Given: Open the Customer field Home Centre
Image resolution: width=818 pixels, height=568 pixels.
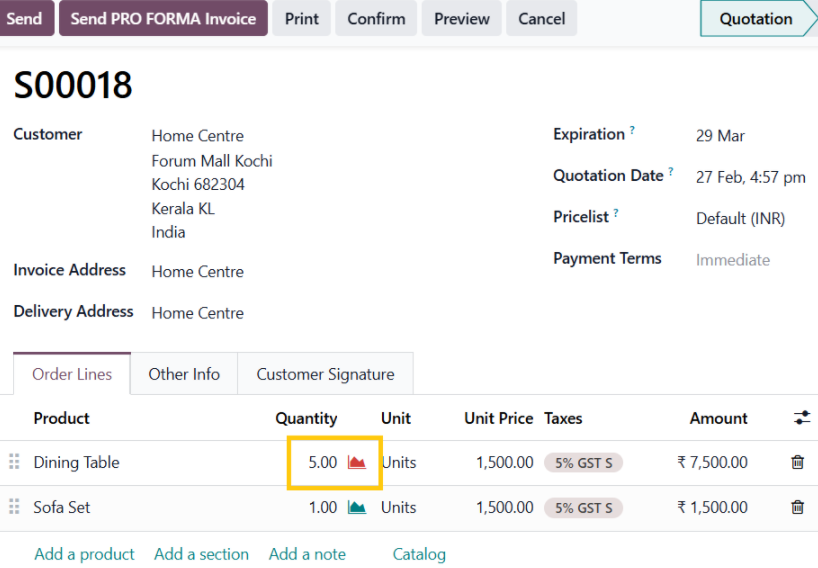Looking at the screenshot, I should (x=197, y=136).
